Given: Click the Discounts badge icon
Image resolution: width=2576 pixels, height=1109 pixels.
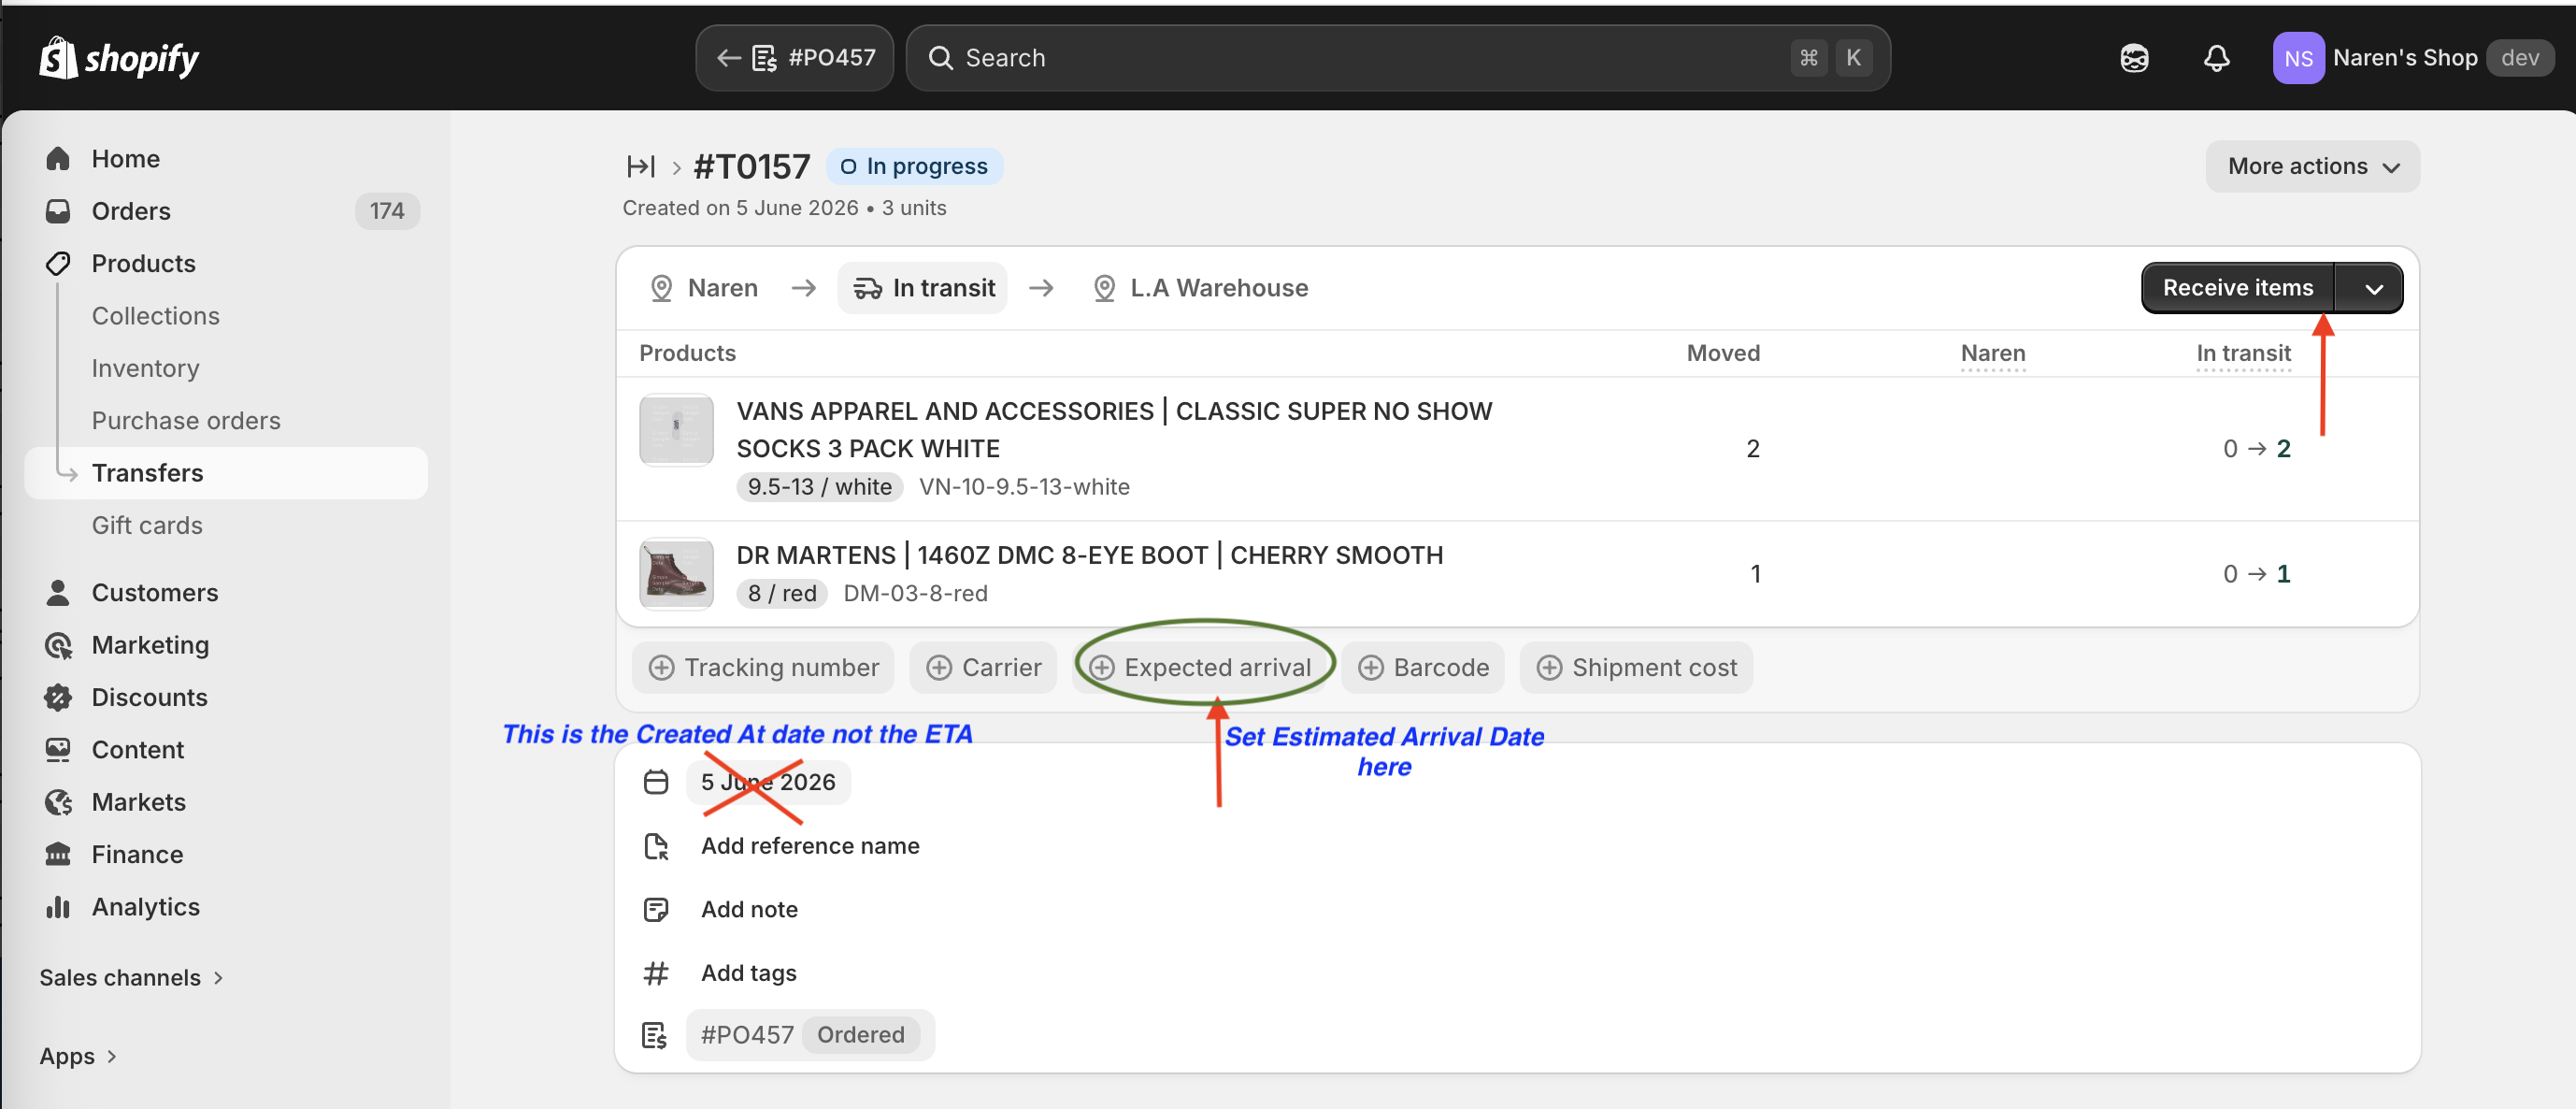Looking at the screenshot, I should click(x=58, y=697).
